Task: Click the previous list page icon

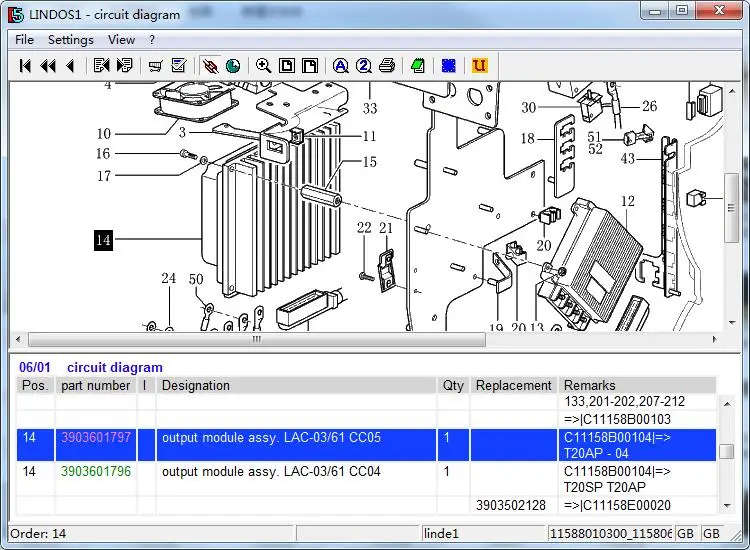Action: coord(101,66)
